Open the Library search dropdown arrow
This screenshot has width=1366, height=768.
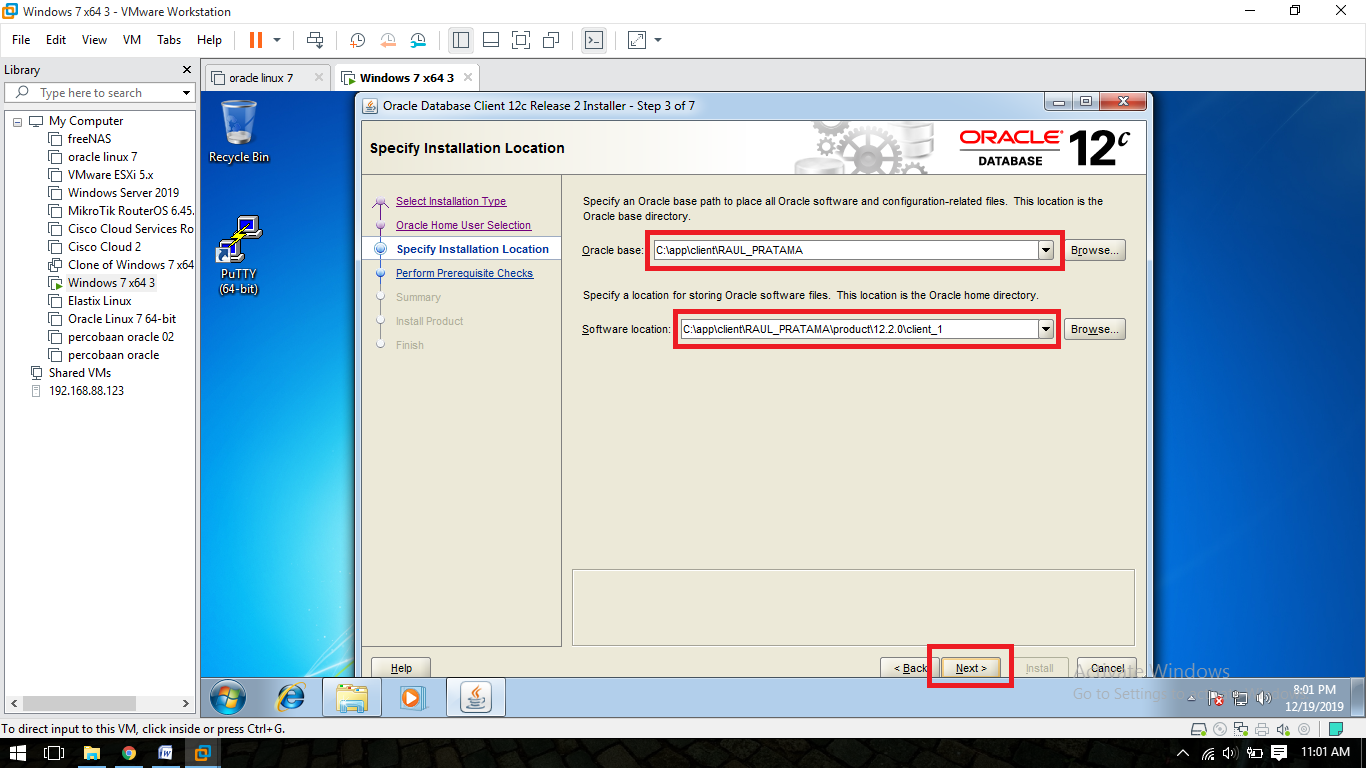click(186, 93)
